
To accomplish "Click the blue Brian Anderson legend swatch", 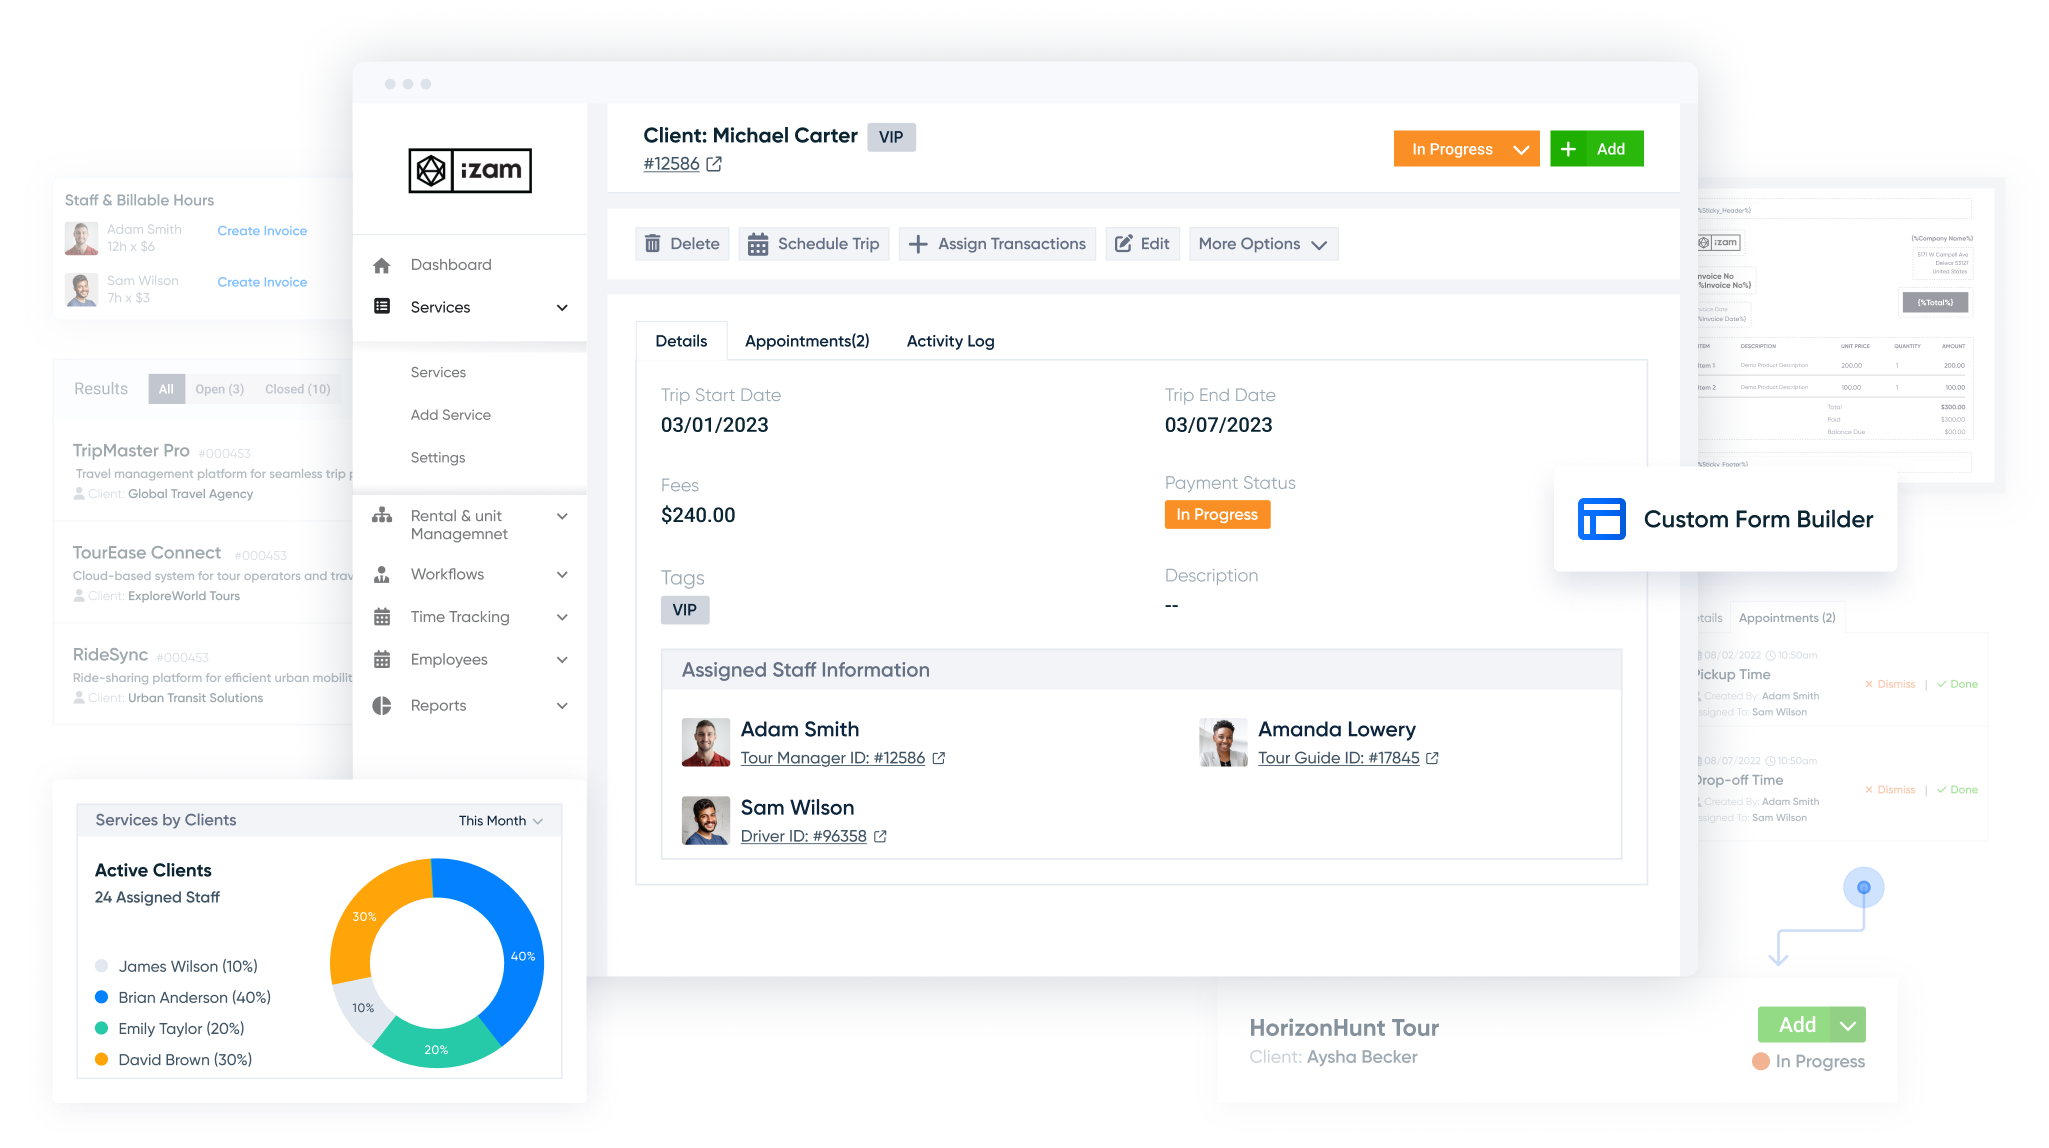I will pos(101,997).
